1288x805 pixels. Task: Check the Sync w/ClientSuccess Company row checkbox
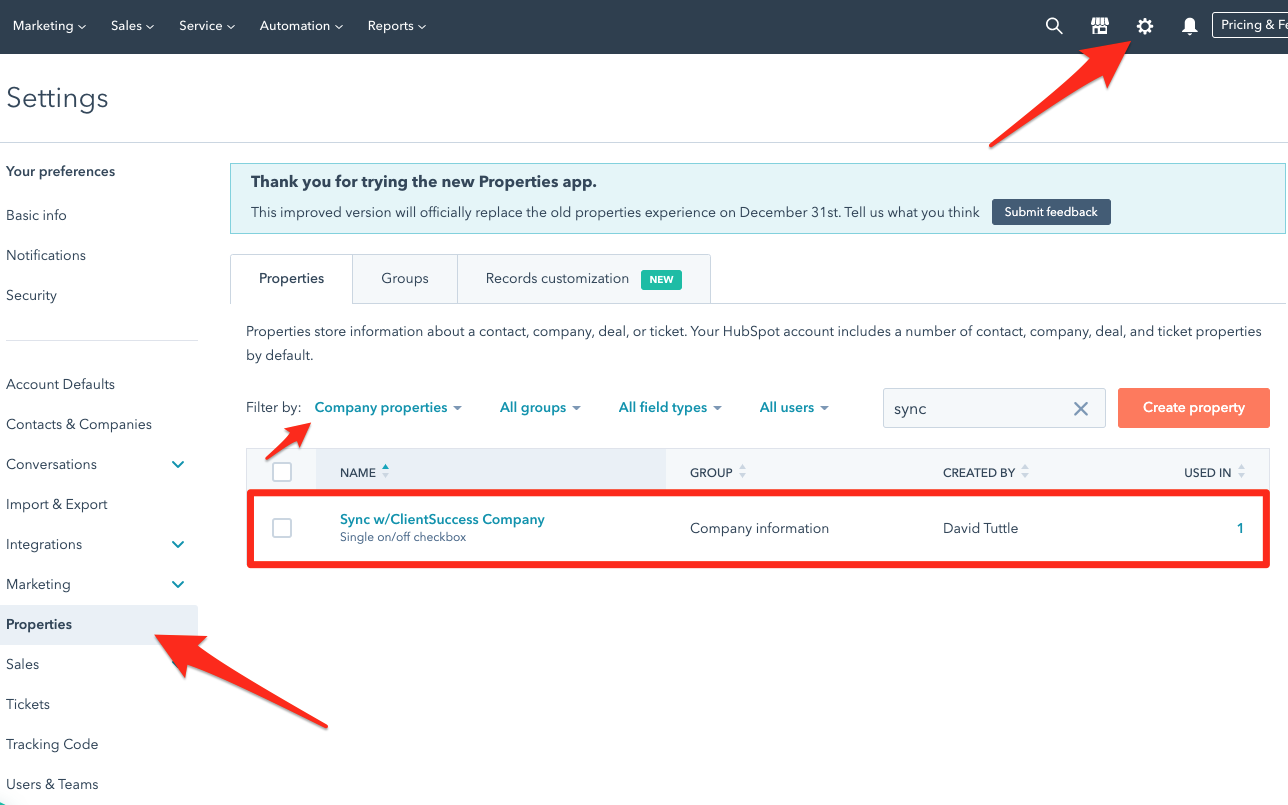(282, 528)
